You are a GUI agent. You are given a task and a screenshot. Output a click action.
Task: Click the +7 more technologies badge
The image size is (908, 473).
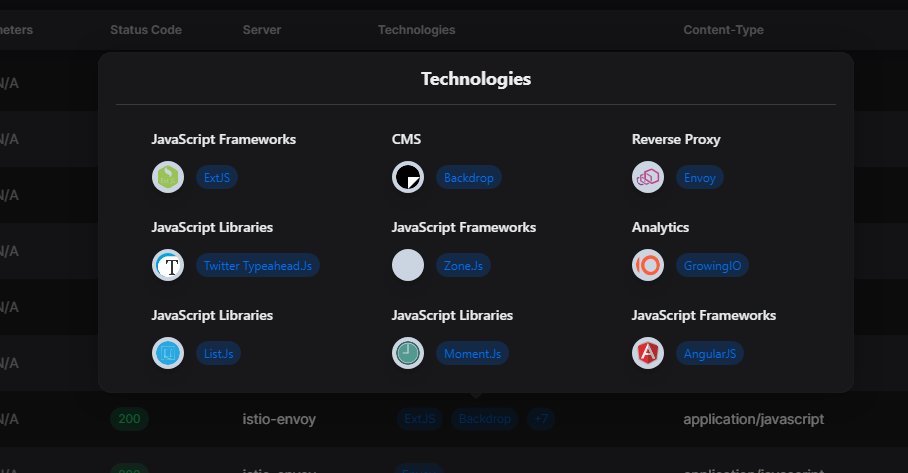coord(541,419)
